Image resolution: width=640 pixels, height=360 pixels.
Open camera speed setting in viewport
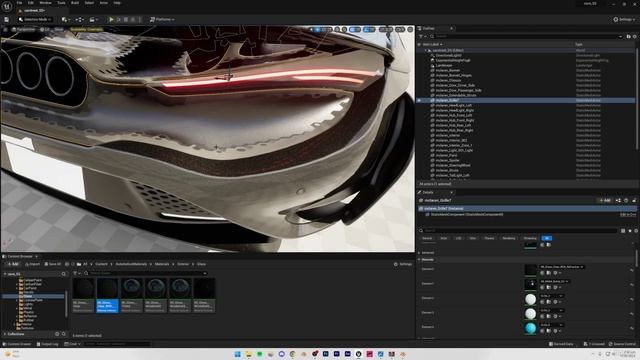click(400, 29)
